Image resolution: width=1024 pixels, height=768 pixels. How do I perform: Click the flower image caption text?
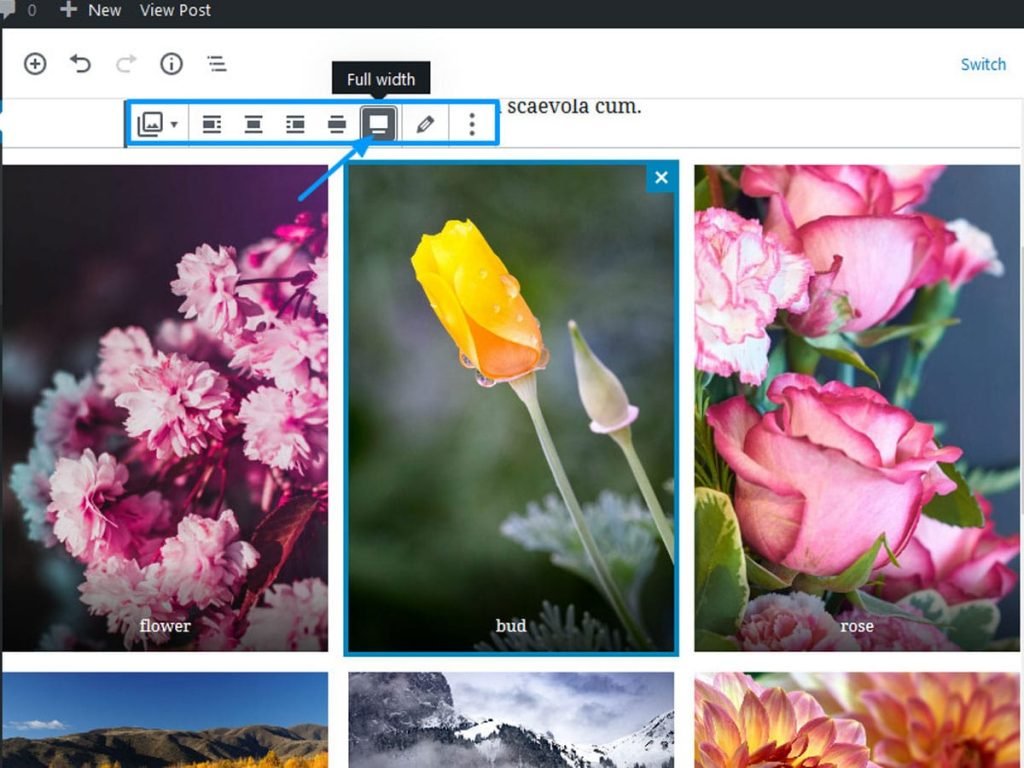click(x=164, y=626)
